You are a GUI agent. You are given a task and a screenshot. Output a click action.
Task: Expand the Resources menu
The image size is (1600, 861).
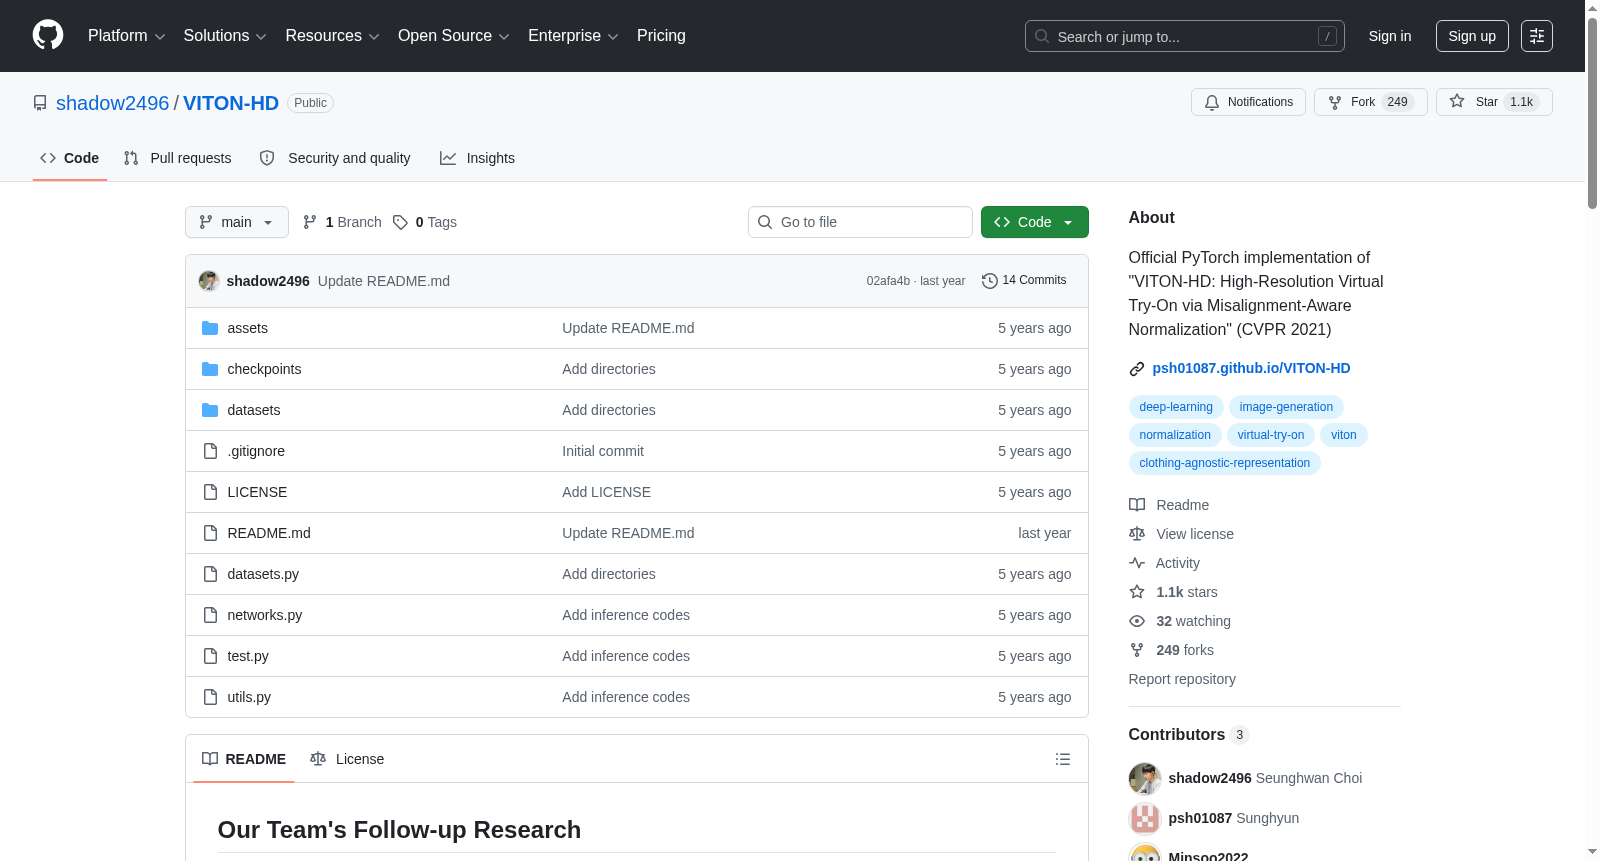pyautogui.click(x=332, y=36)
